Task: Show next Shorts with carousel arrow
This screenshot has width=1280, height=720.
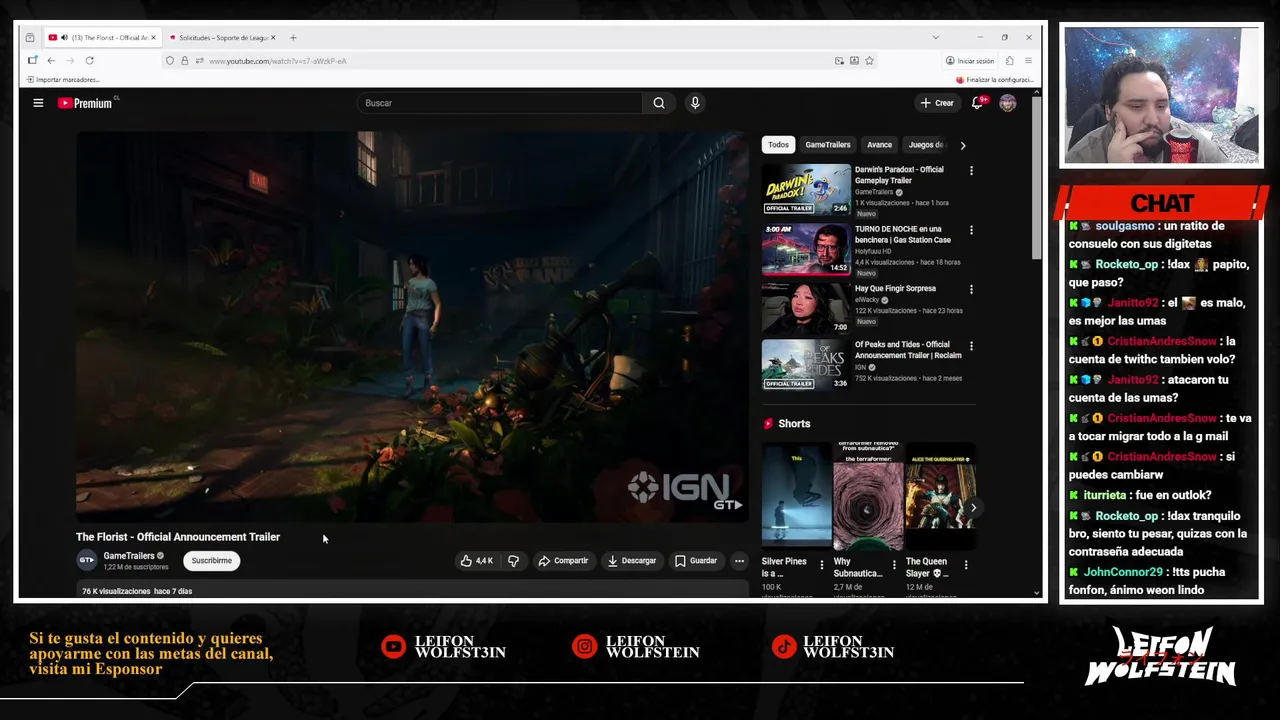Action: [x=973, y=508]
